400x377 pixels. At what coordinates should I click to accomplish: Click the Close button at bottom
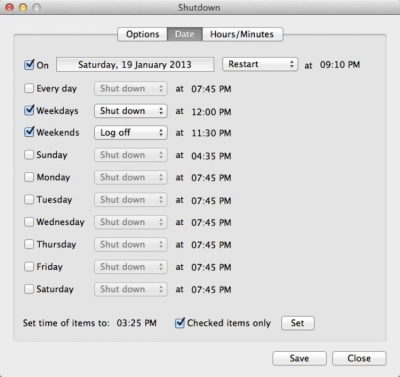tap(359, 358)
